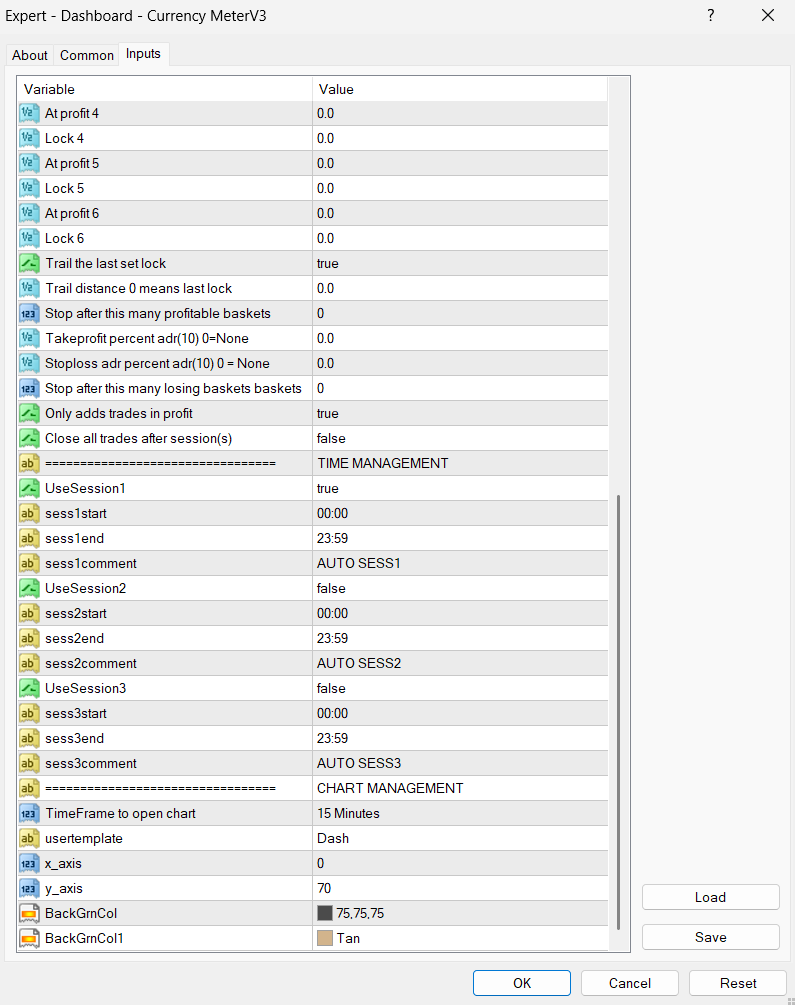Click the double-type icon beside Lock 4
The width and height of the screenshot is (795, 1005).
[x=29, y=138]
